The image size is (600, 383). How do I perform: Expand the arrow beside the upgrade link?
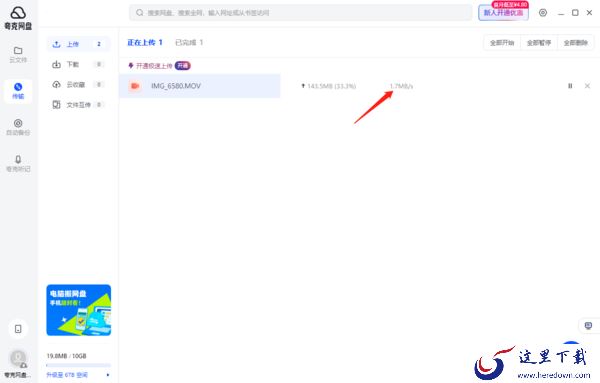(x=108, y=375)
